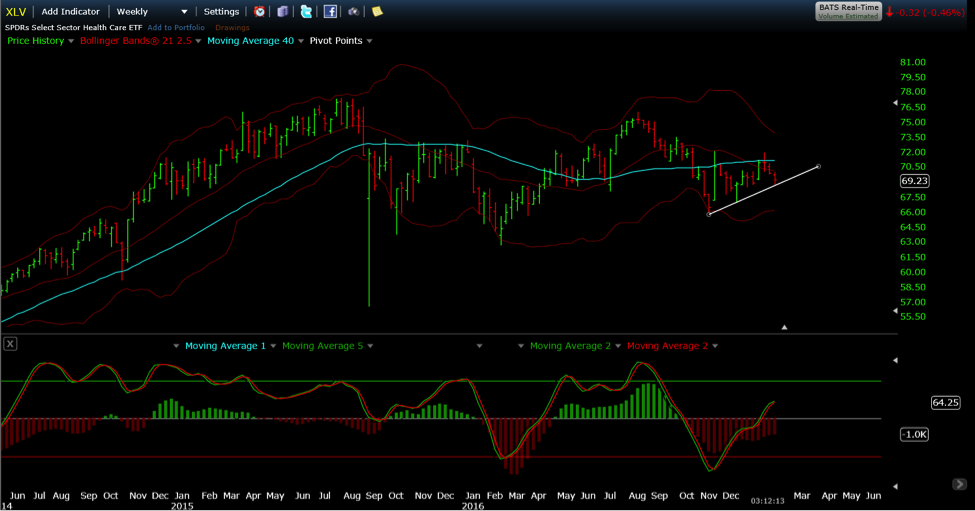975x511 pixels.
Task: Open the yellow sticky note icon
Action: click(377, 11)
